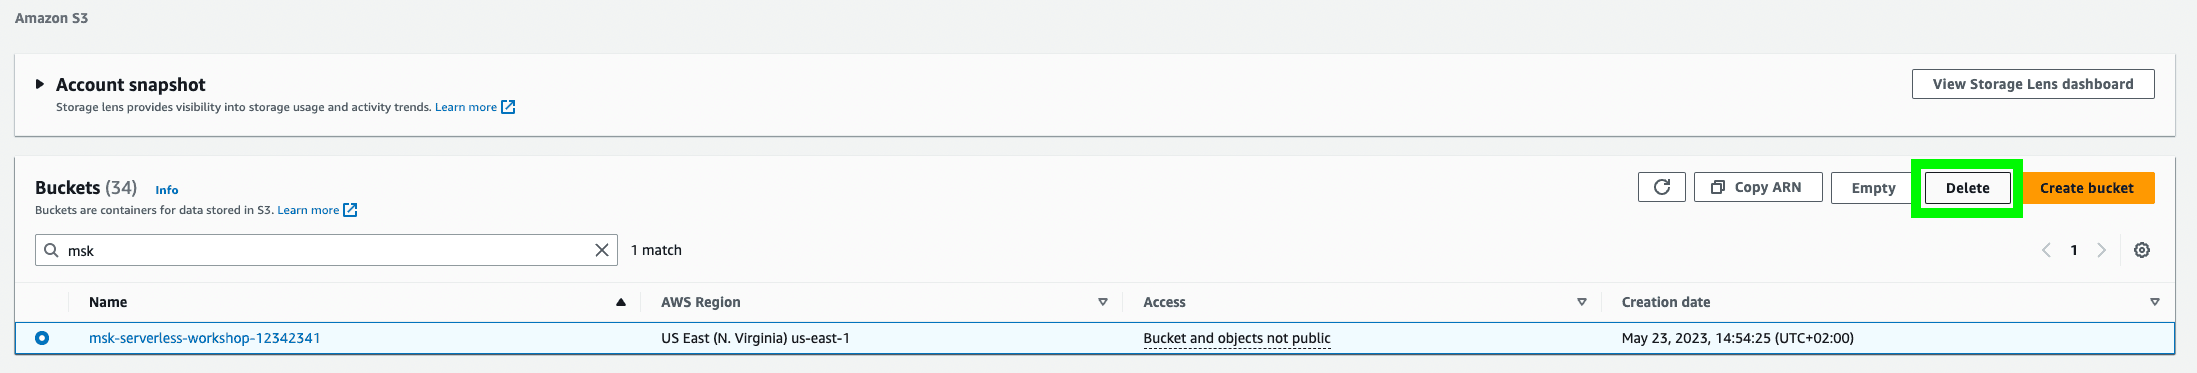The image size is (2197, 373).
Task: Go to previous page of buckets
Action: pos(2046,250)
